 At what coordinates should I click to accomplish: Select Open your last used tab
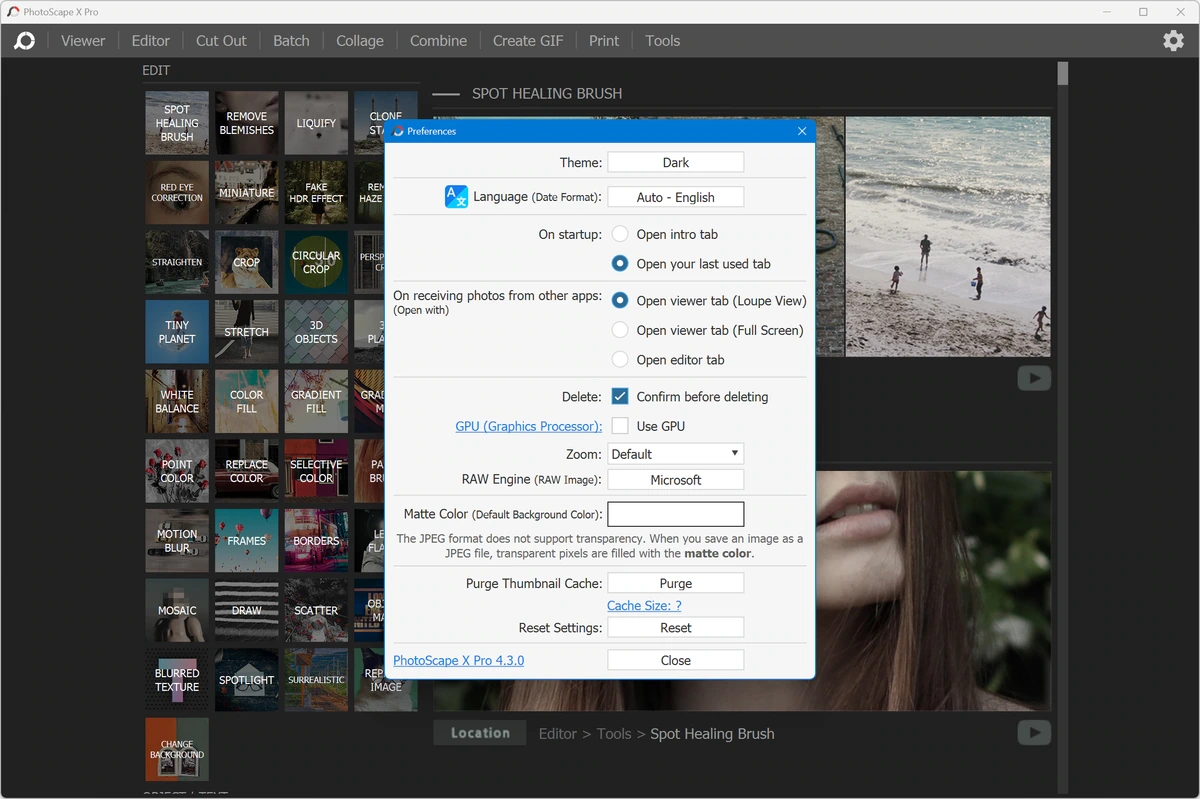coord(620,264)
